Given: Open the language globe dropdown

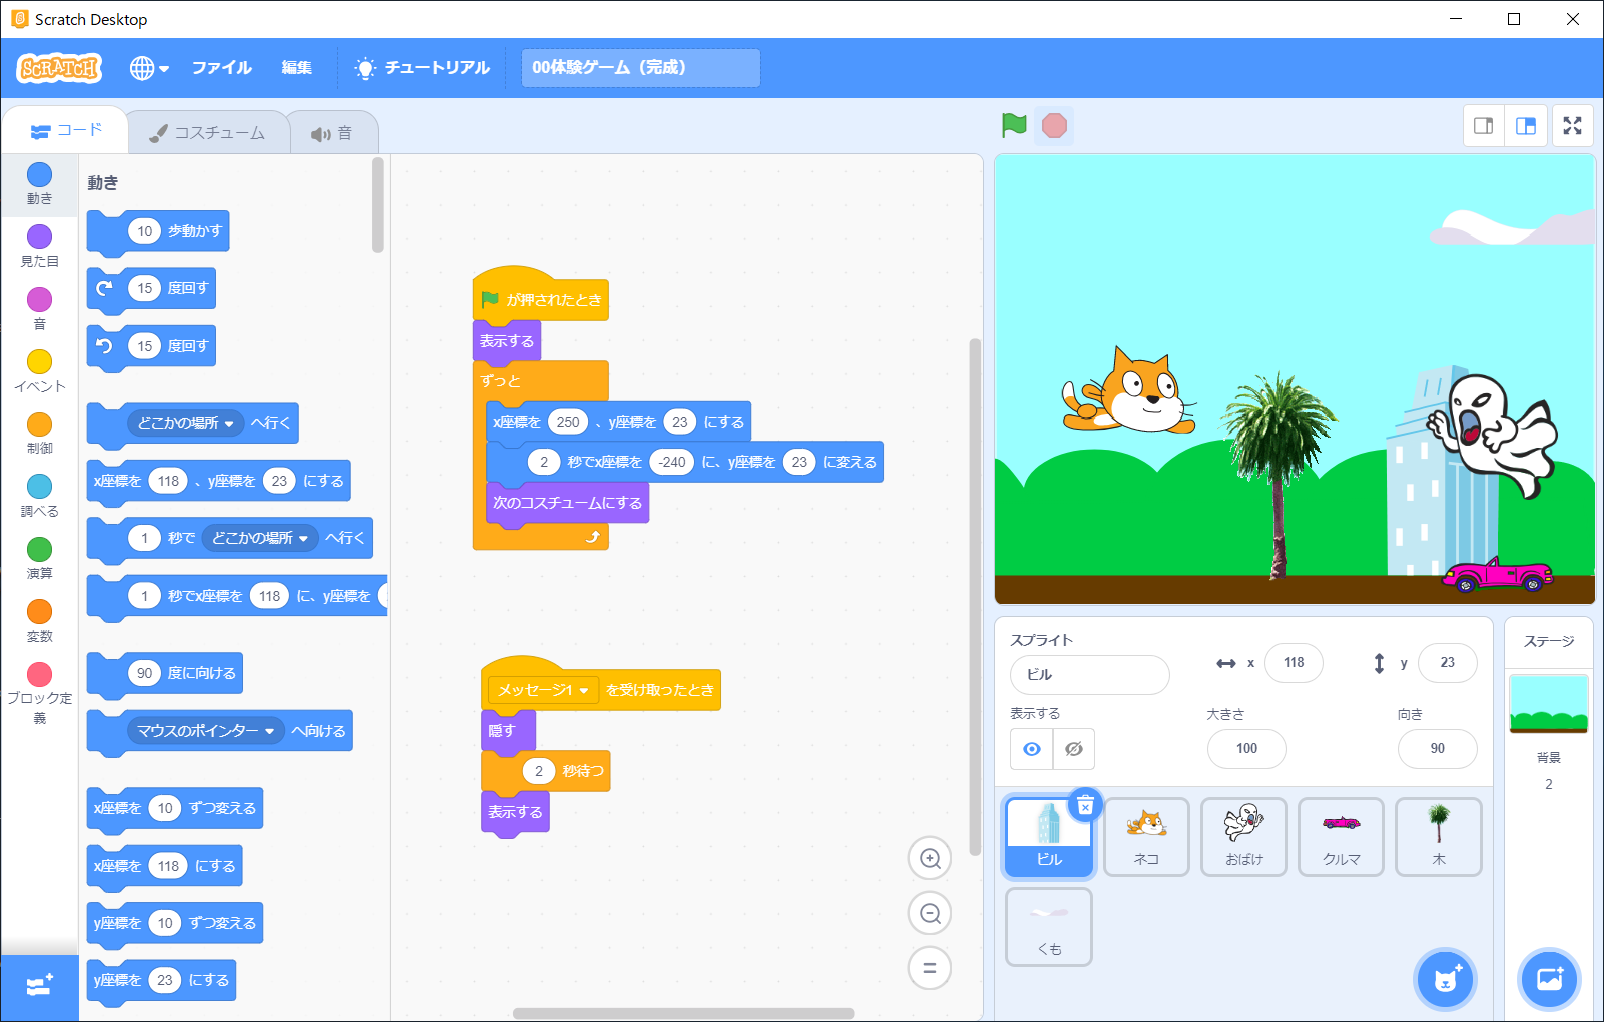Looking at the screenshot, I should [149, 68].
